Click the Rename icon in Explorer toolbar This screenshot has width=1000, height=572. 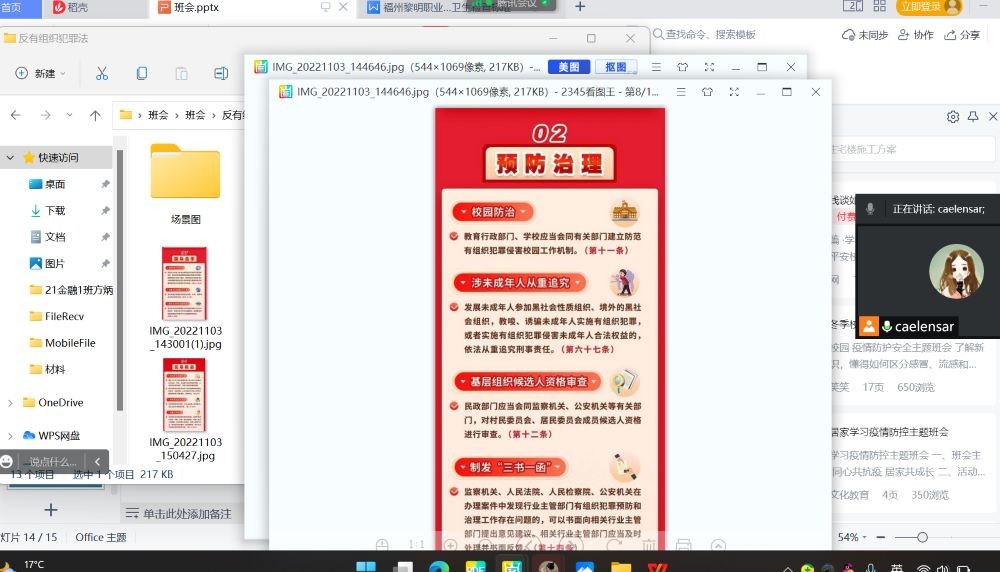click(x=221, y=73)
